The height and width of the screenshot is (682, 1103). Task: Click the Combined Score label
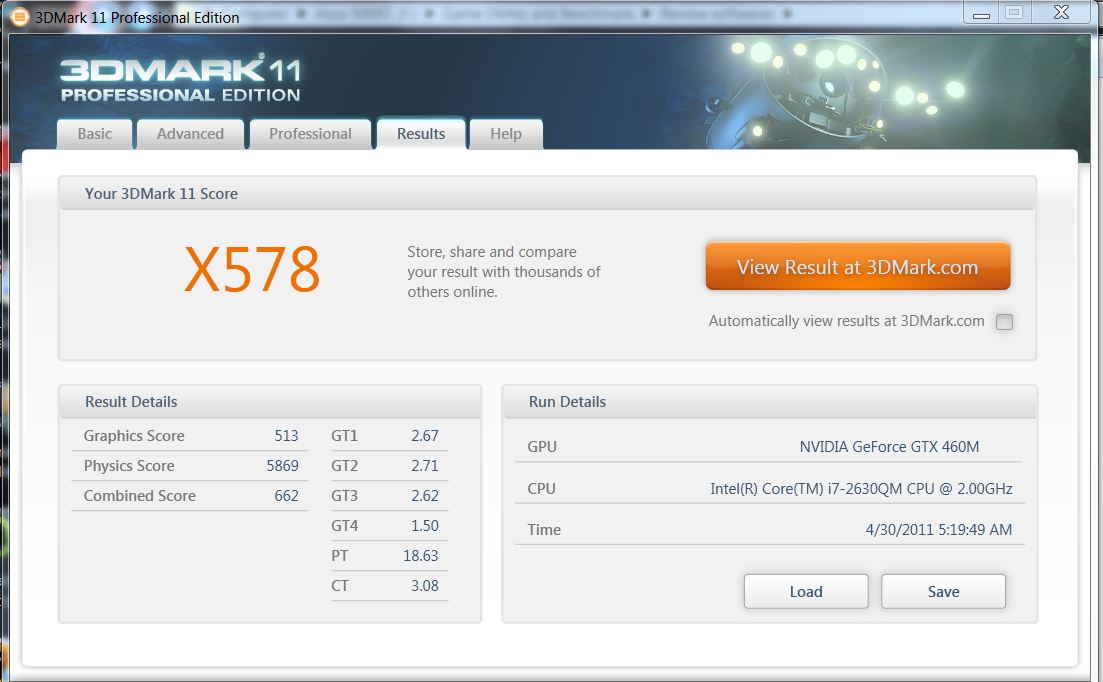pos(139,496)
